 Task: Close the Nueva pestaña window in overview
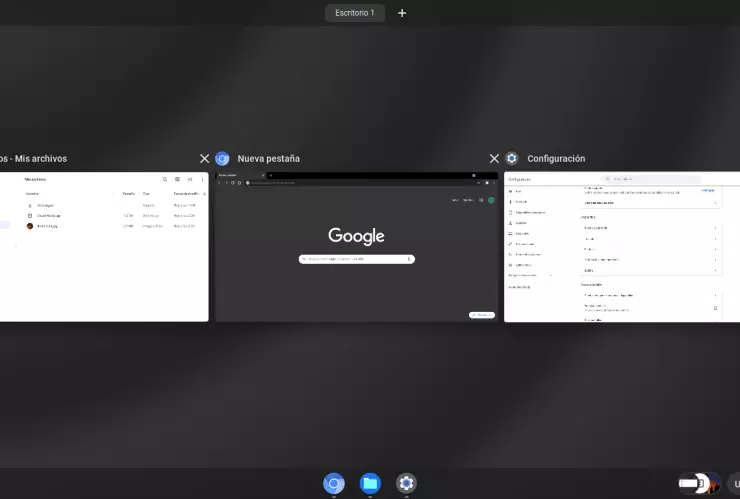pos(494,159)
